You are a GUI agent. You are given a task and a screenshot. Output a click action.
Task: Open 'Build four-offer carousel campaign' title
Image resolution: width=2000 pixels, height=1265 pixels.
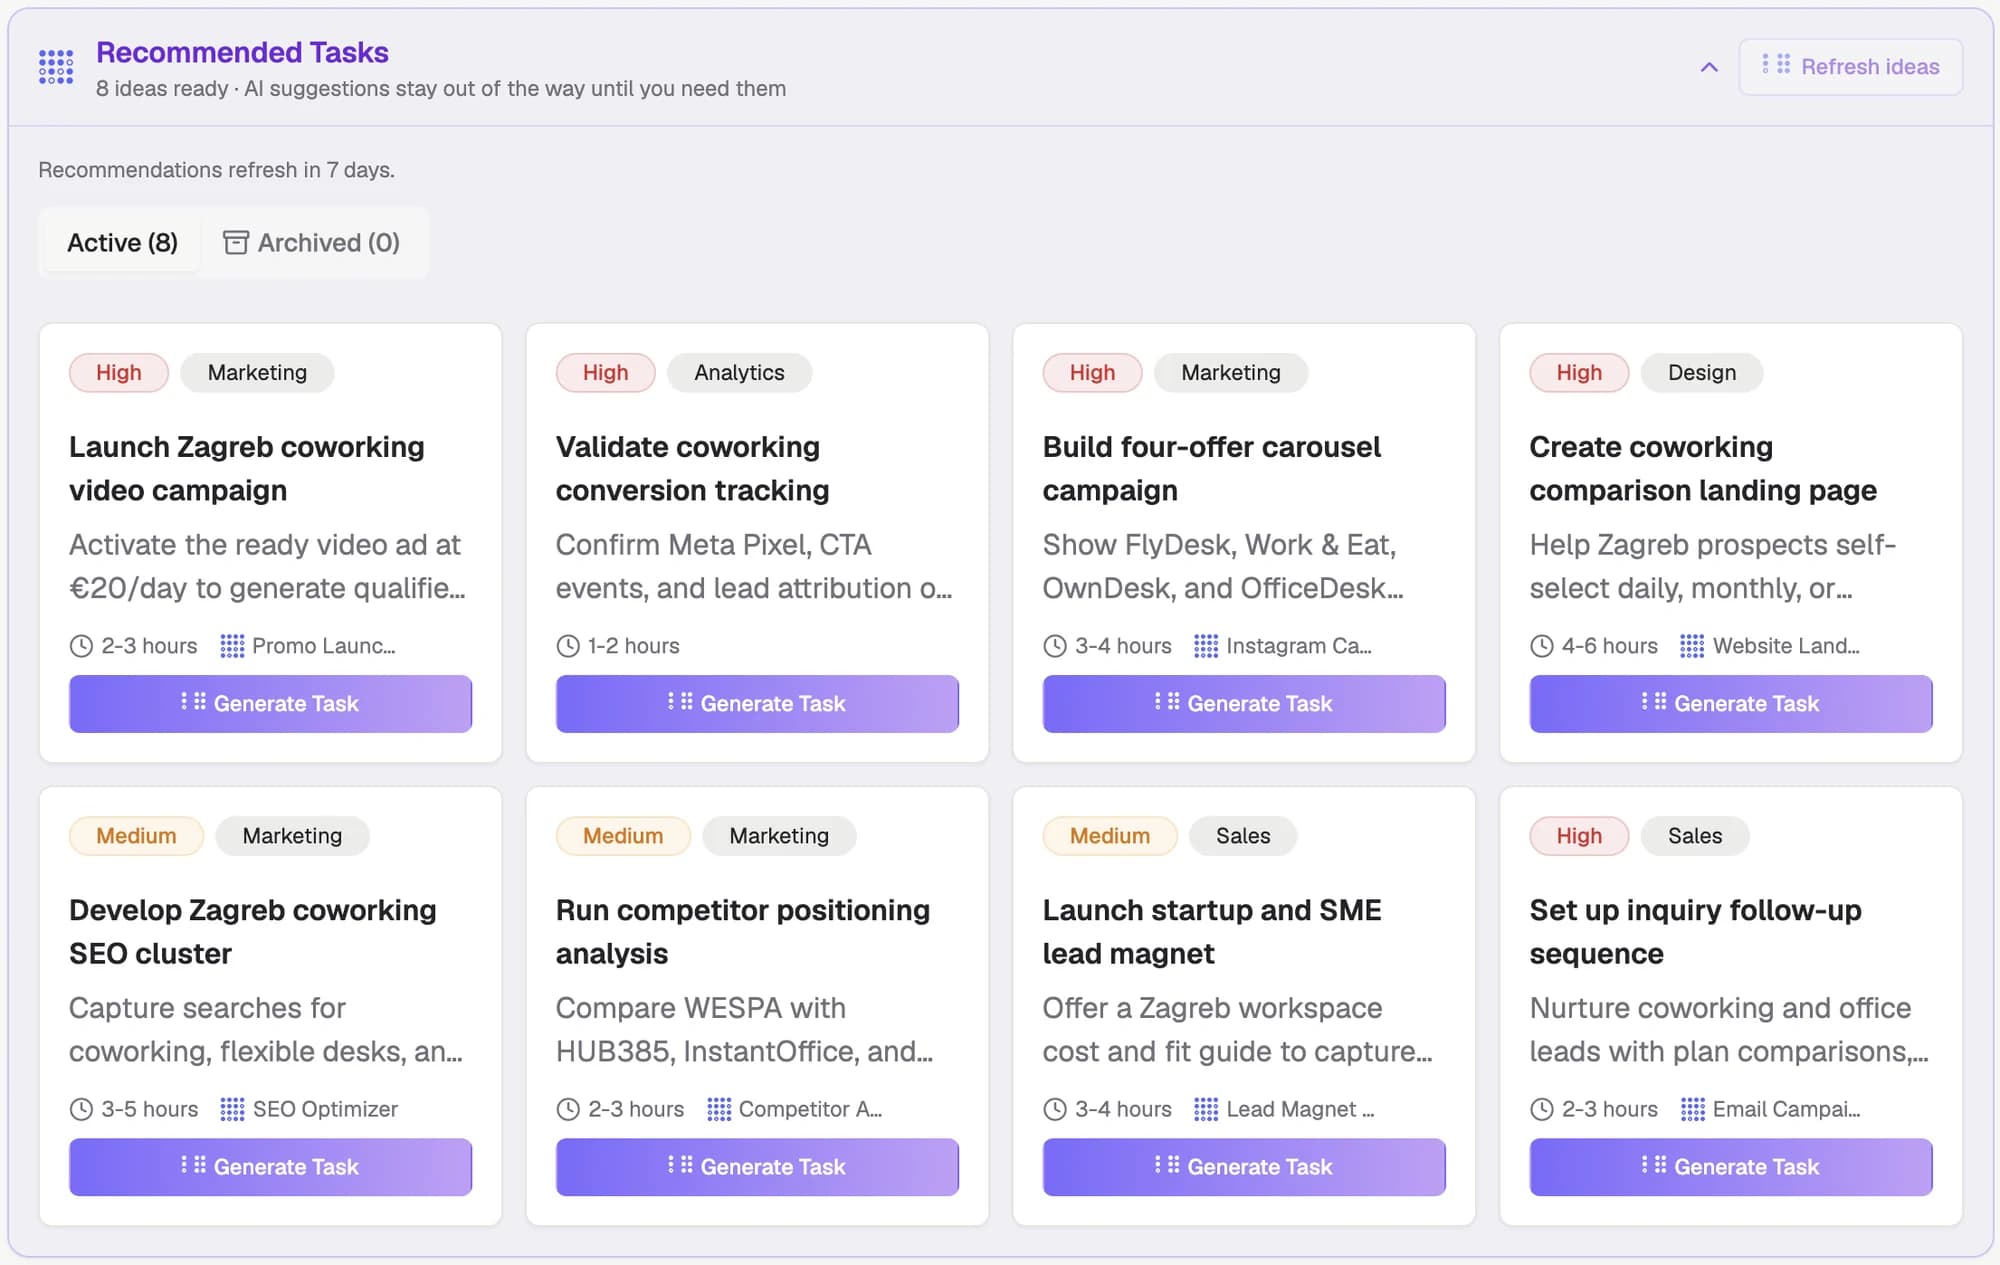1212,468
